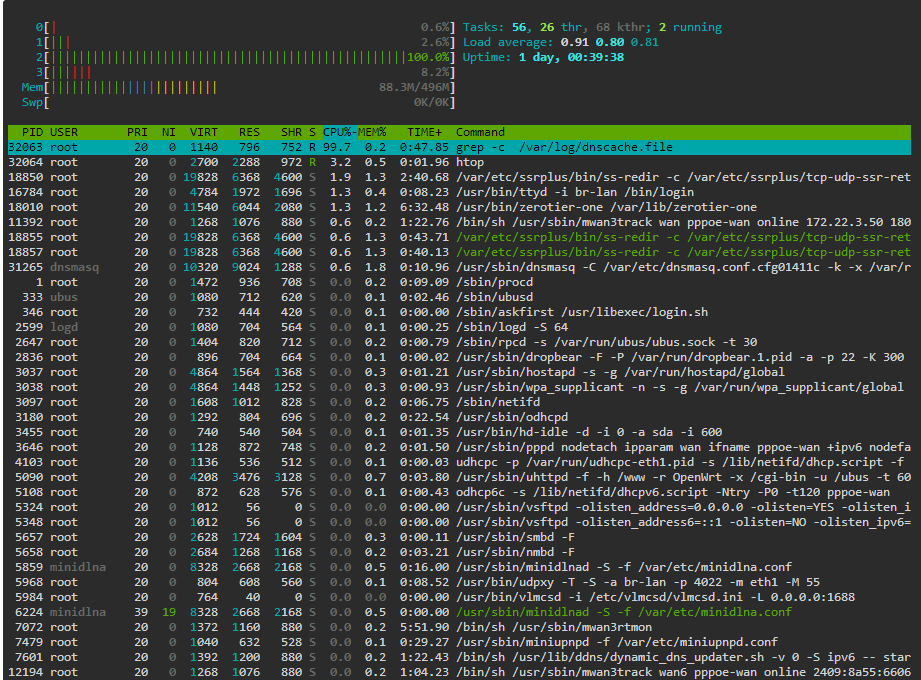Sort by the RES column header
The image size is (921, 680).
(x=250, y=132)
